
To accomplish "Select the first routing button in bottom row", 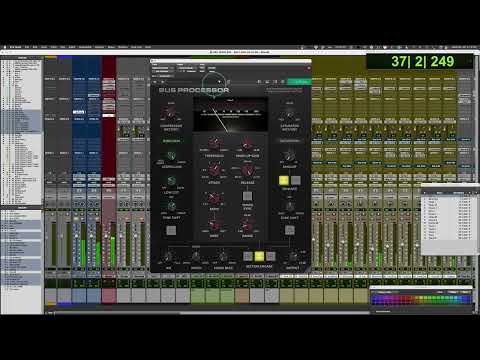I will [x=248, y=256].
